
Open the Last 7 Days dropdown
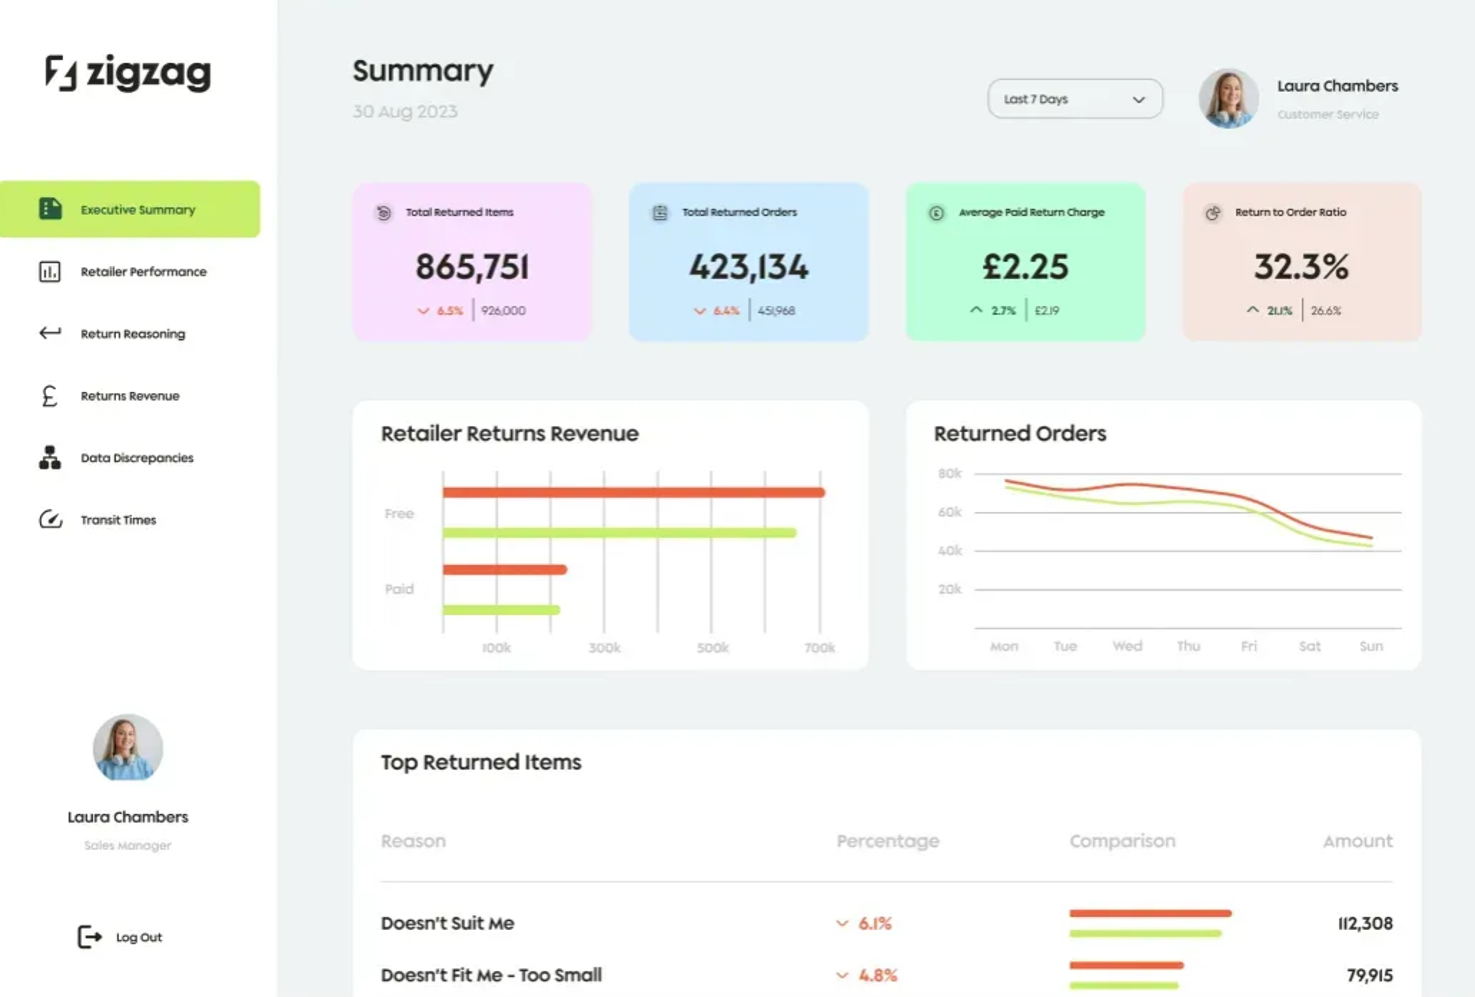coord(1074,98)
